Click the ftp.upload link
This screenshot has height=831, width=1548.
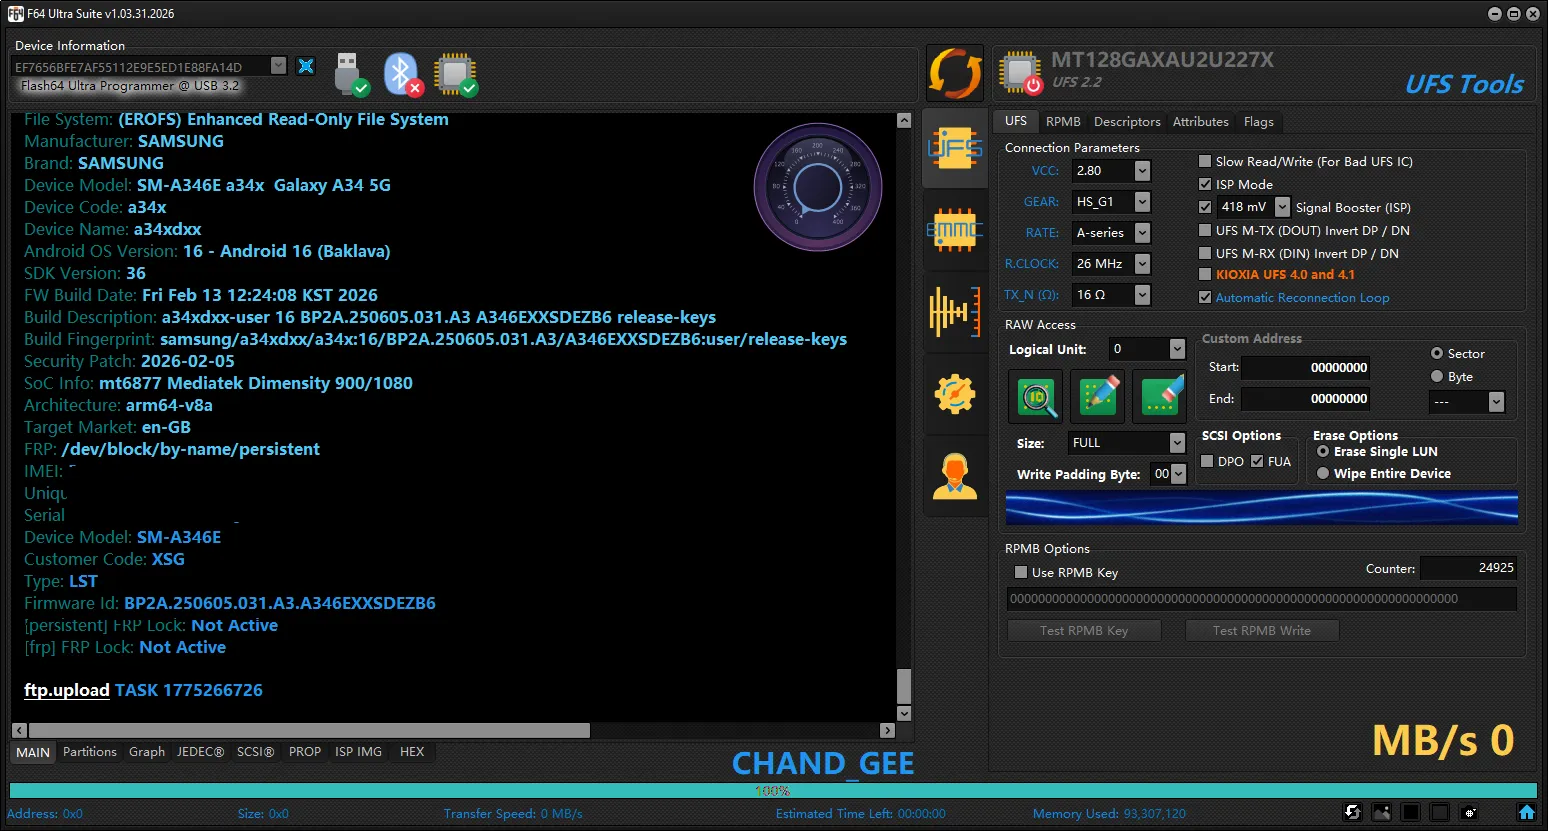coord(67,690)
